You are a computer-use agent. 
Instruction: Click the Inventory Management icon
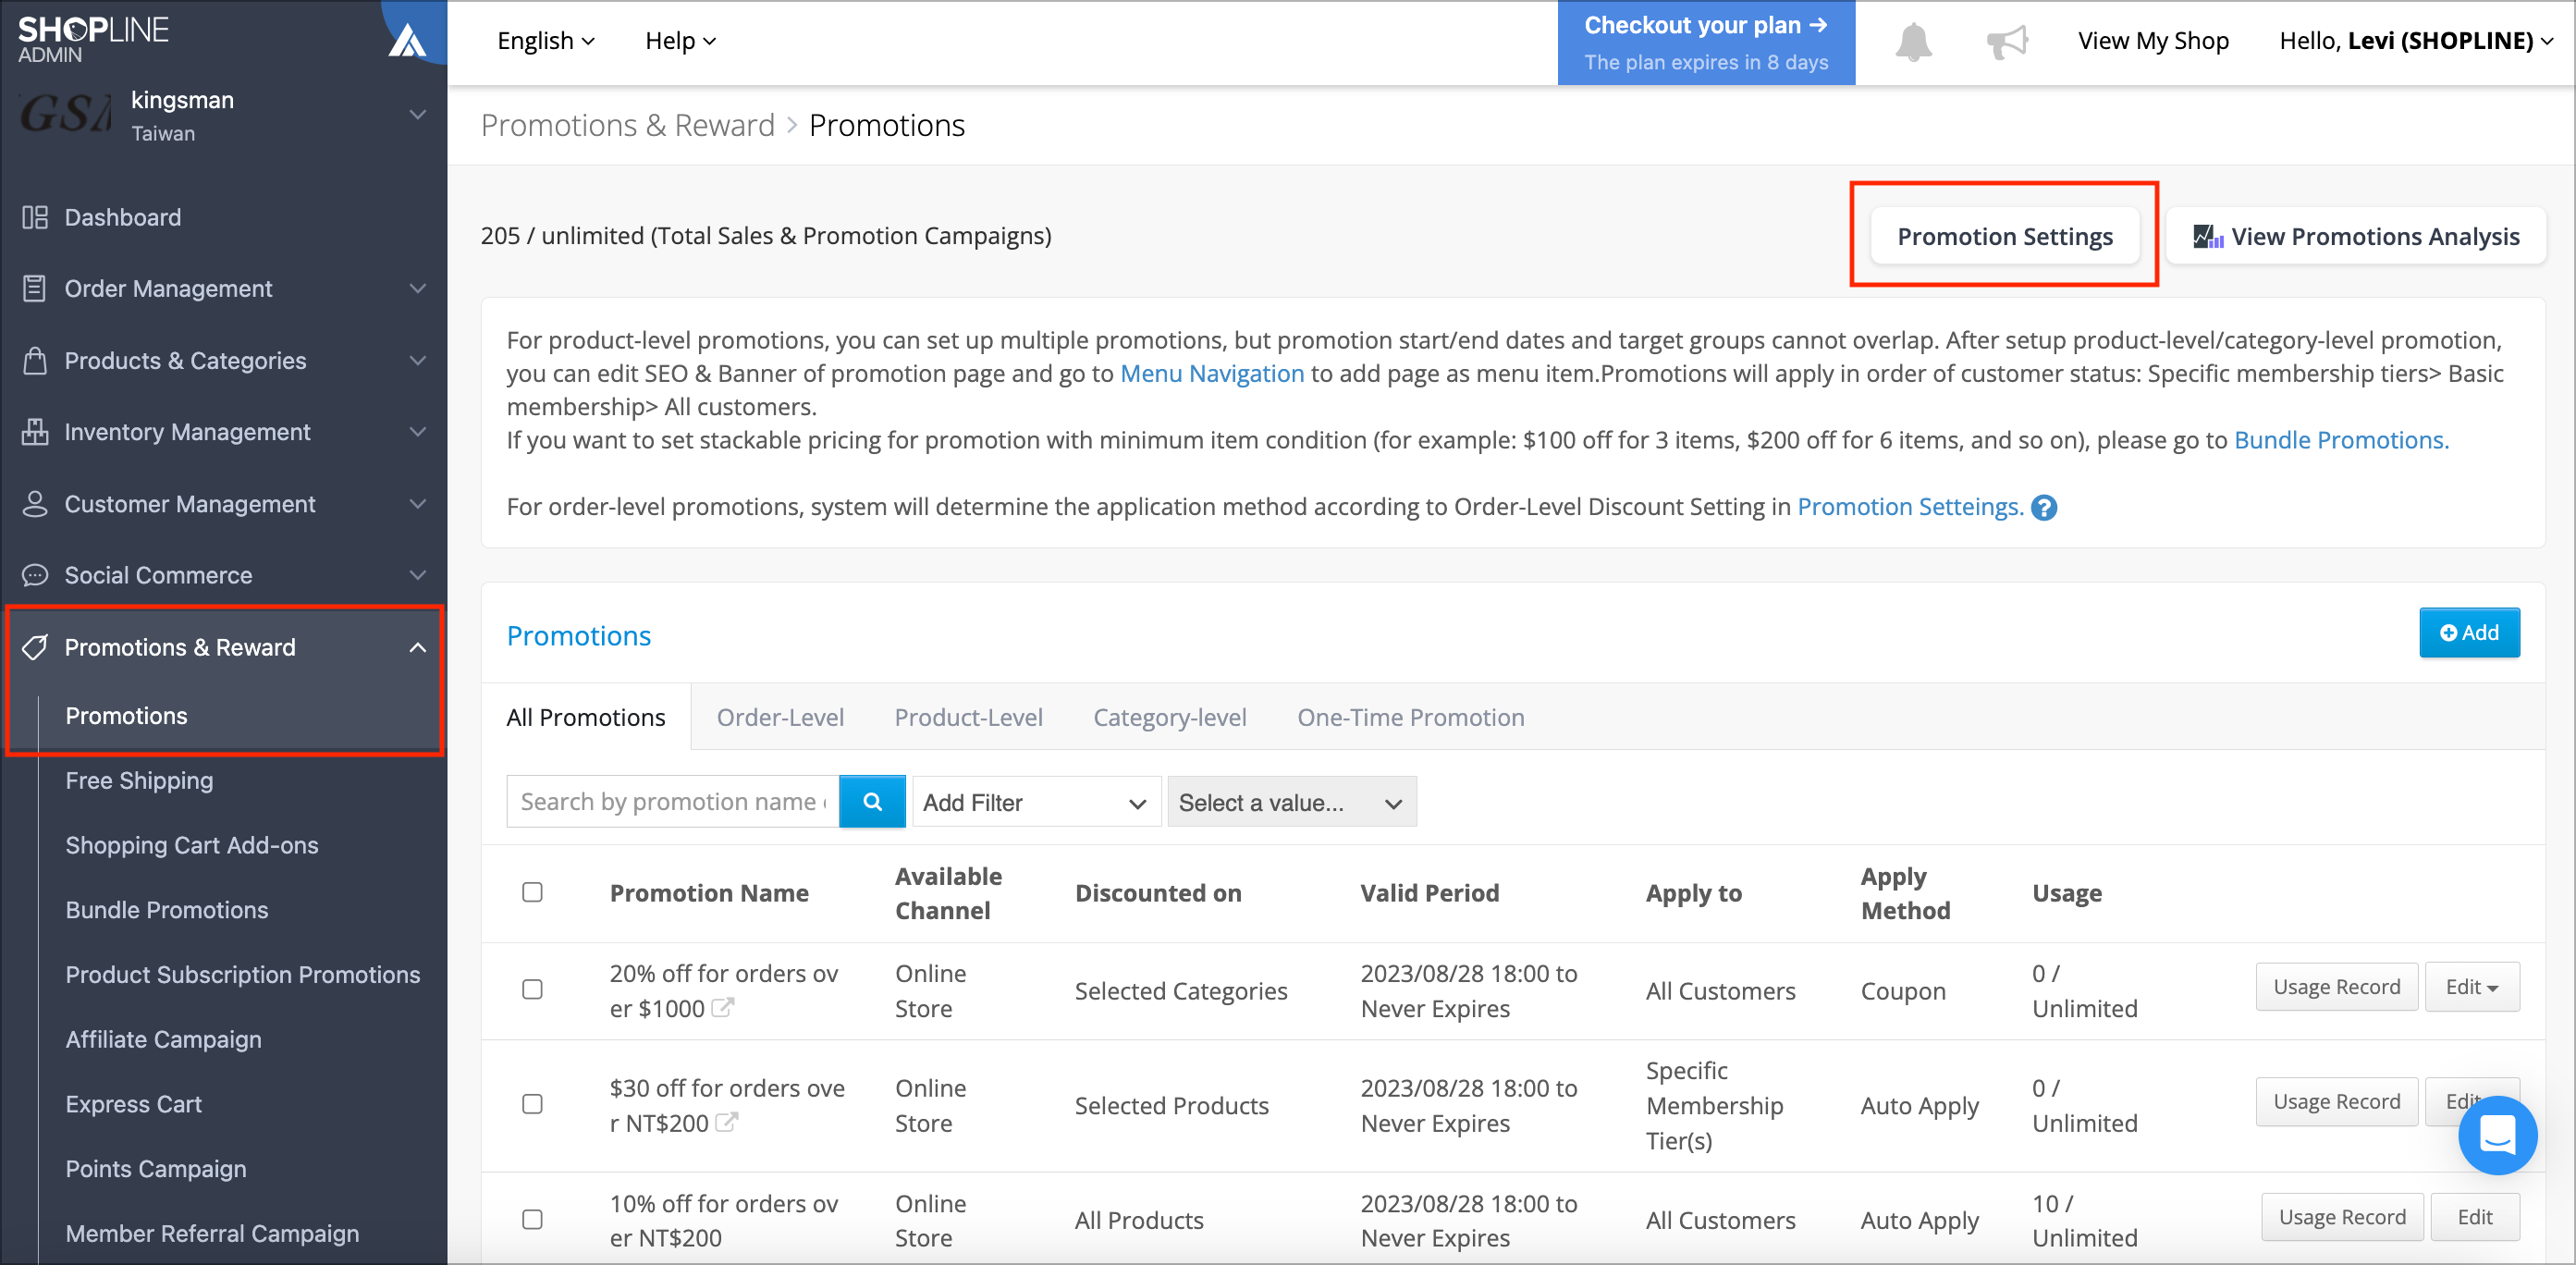tap(35, 432)
